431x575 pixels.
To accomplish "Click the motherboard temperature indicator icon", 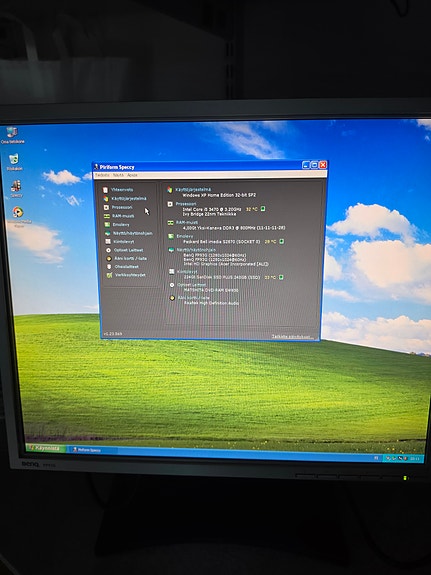I will [282, 241].
